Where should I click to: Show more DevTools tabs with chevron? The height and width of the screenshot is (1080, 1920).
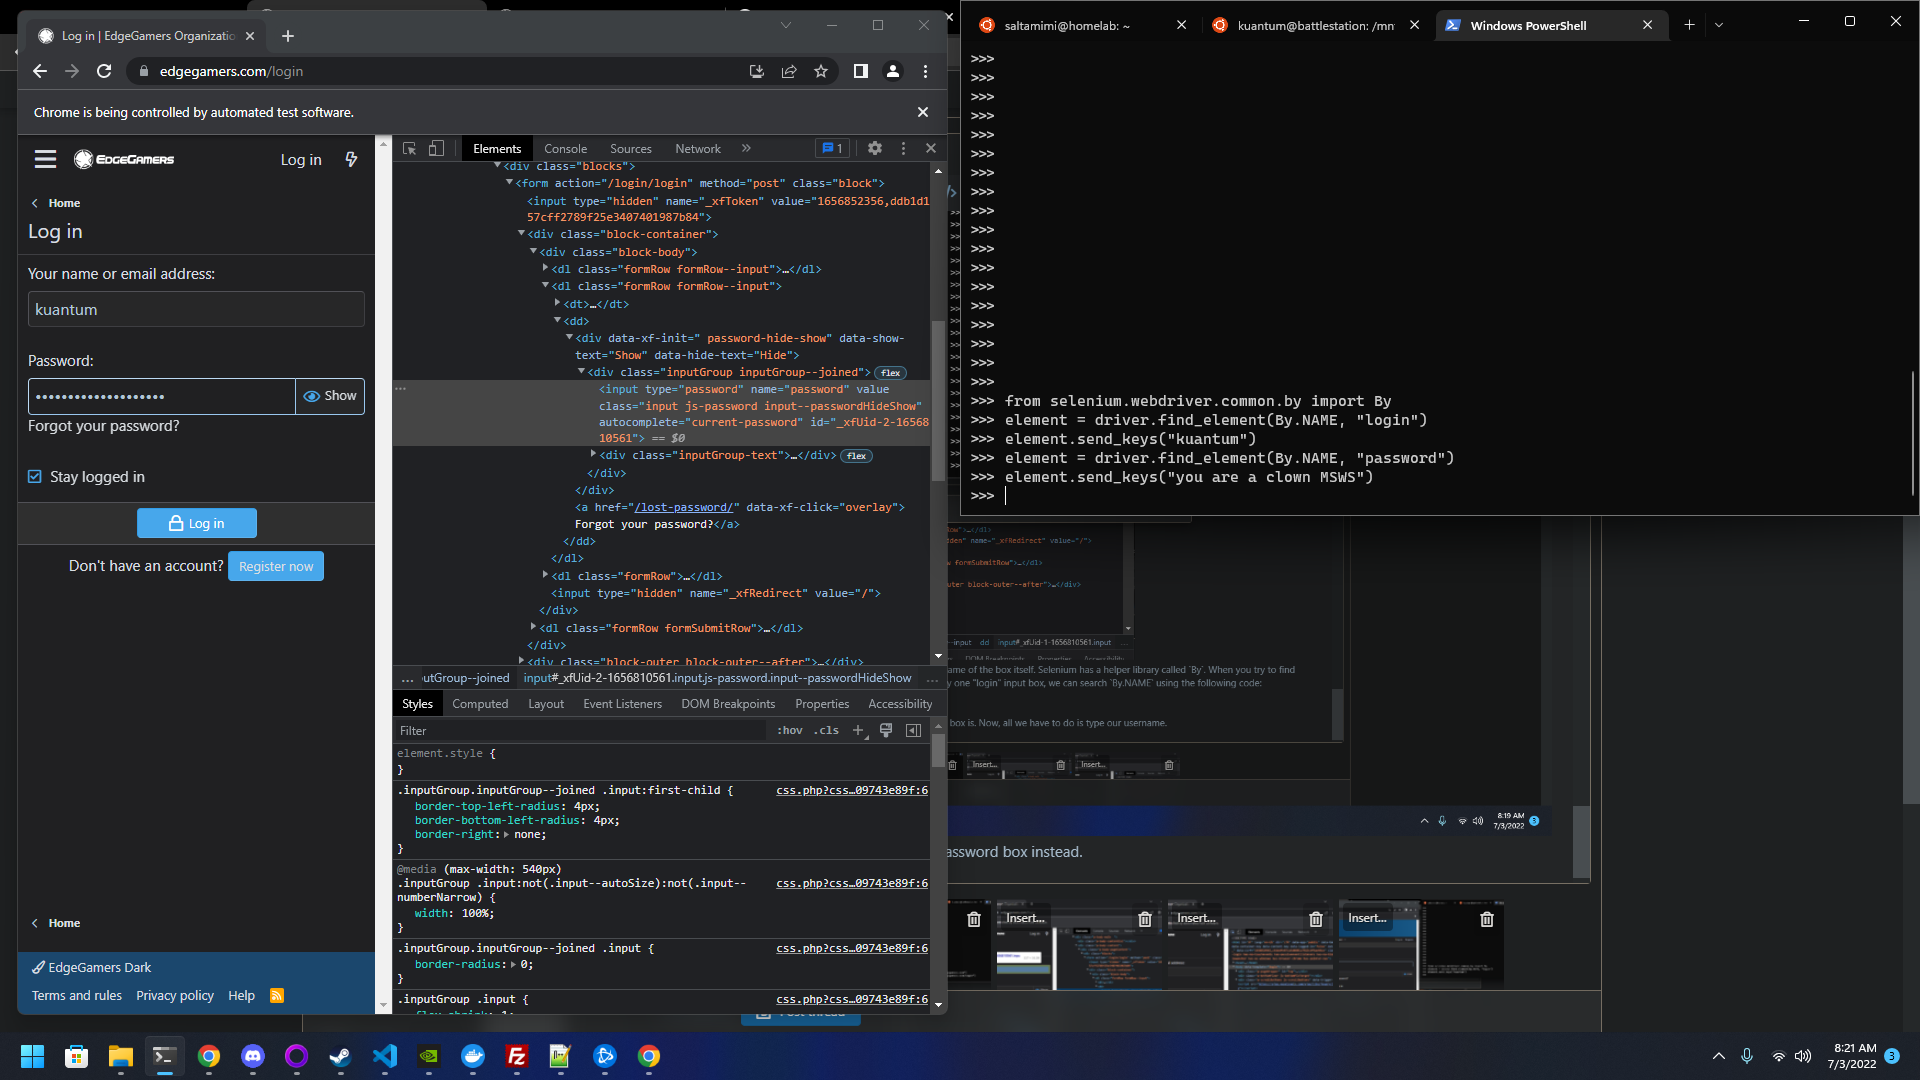(746, 148)
